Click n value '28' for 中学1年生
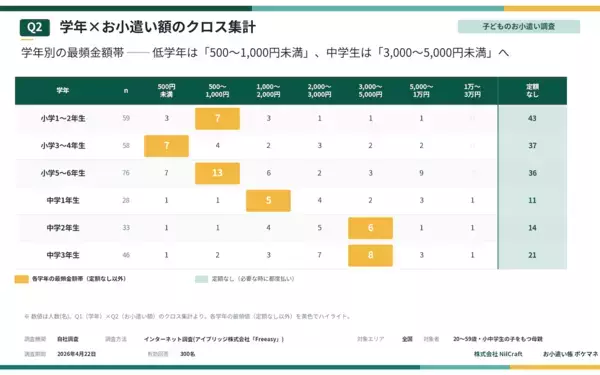Viewport: 600px width, 375px height. click(126, 201)
